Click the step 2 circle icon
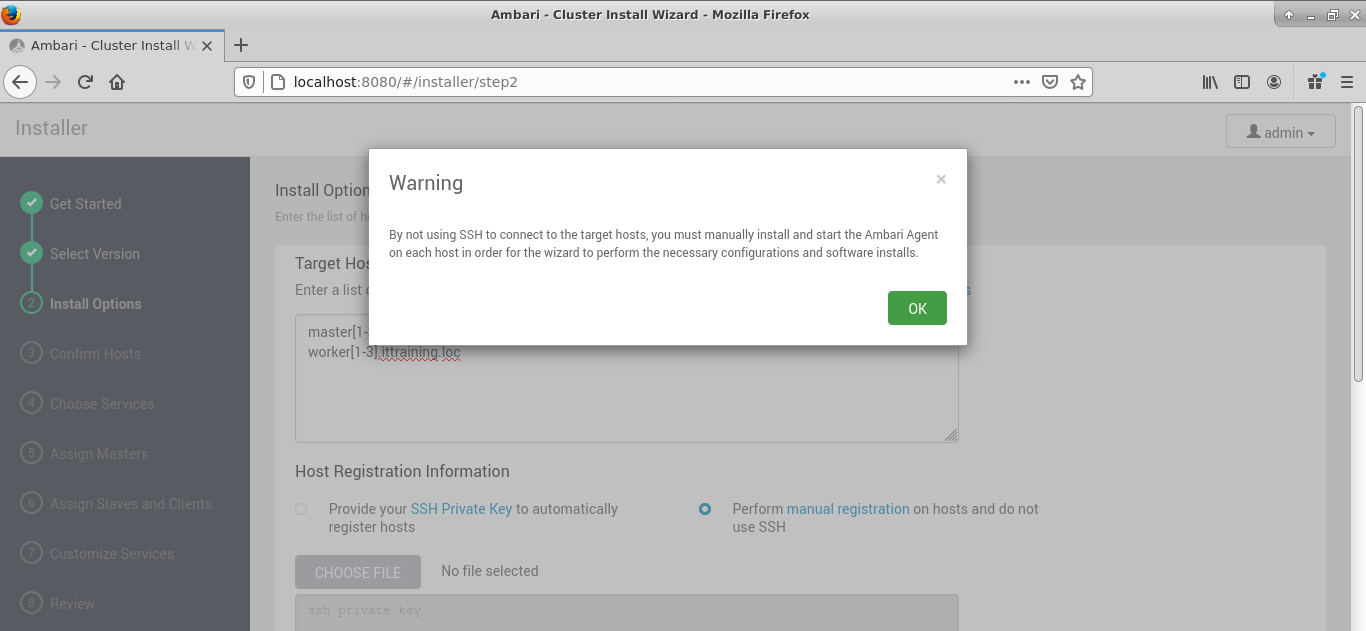The height and width of the screenshot is (631, 1366). 31,303
